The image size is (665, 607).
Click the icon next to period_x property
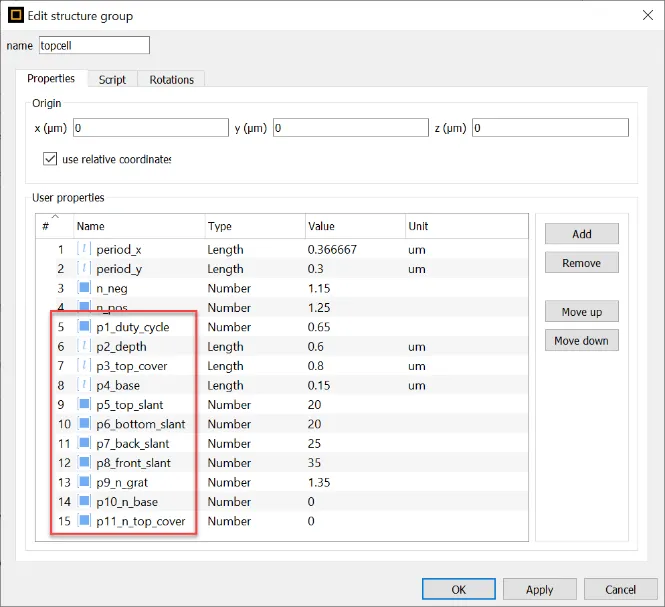coord(84,249)
